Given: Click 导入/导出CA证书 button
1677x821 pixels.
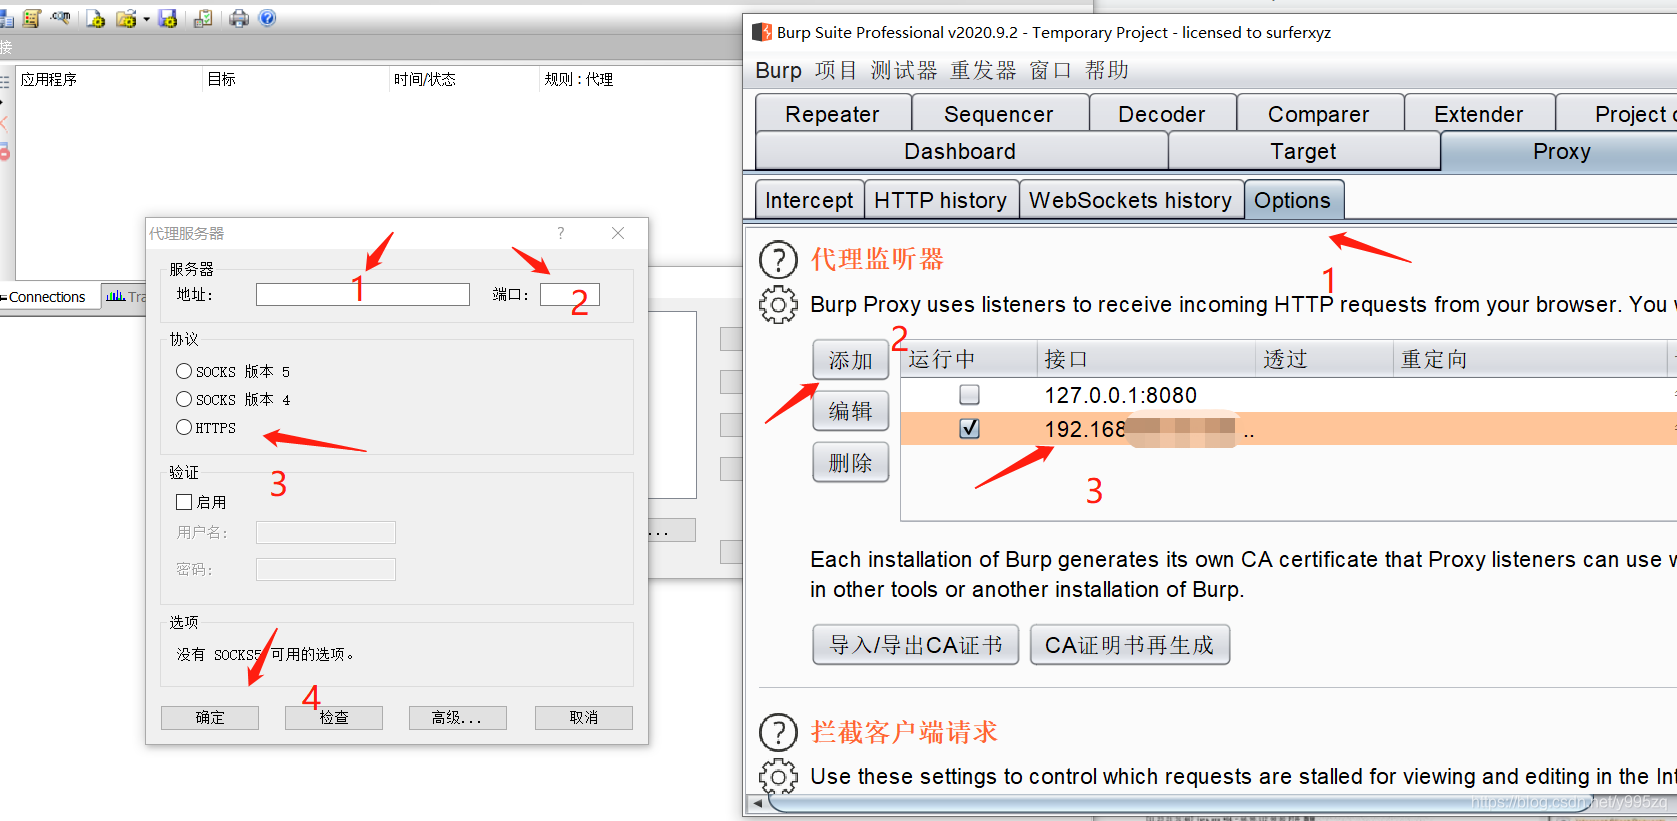Looking at the screenshot, I should (x=916, y=645).
